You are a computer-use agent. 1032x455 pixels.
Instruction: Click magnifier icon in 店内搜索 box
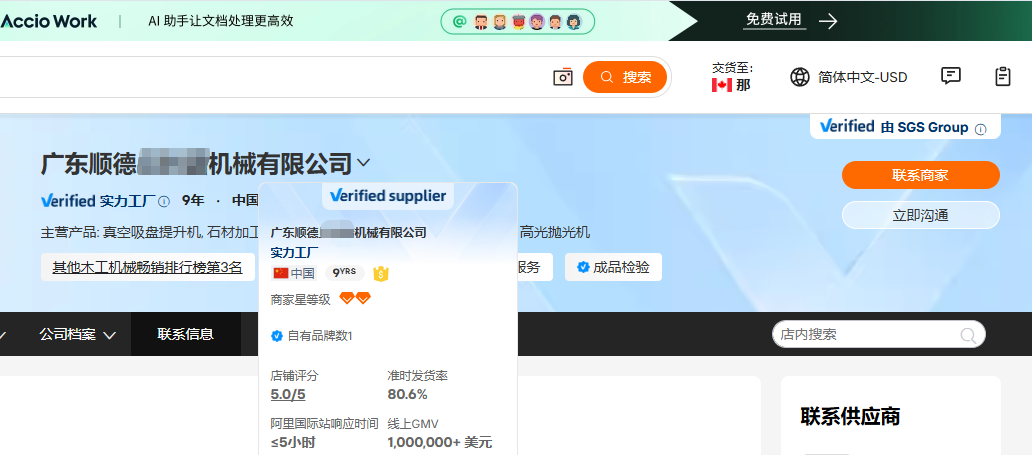click(x=968, y=335)
